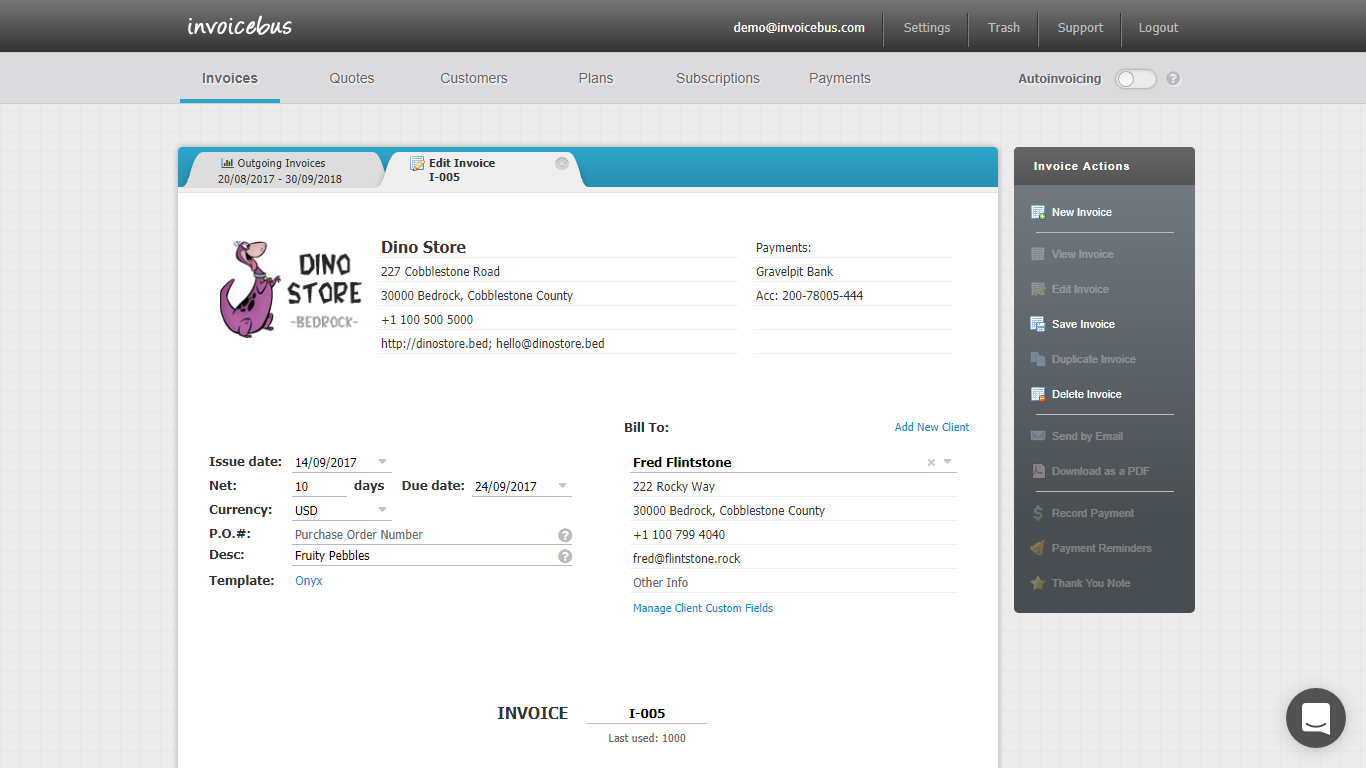The width and height of the screenshot is (1366, 768).
Task: Select the Save Invoice action icon
Action: click(x=1038, y=323)
